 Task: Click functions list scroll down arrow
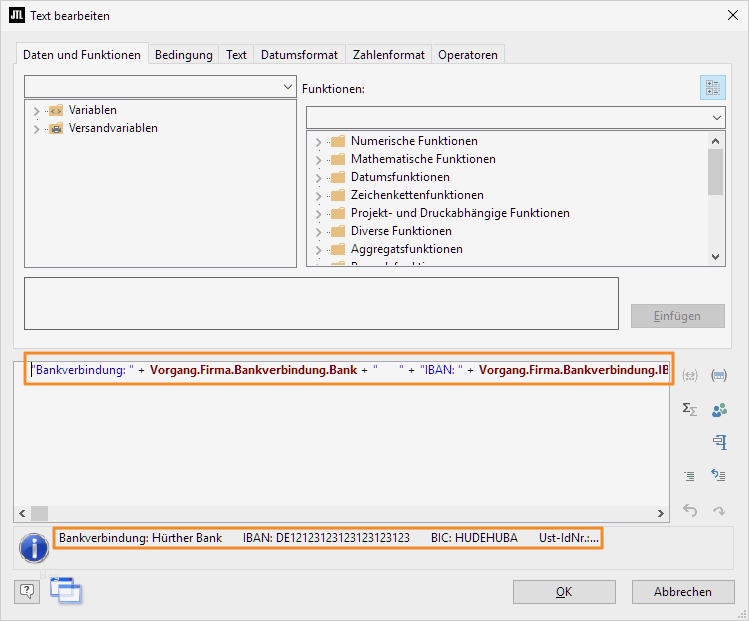coord(715,257)
